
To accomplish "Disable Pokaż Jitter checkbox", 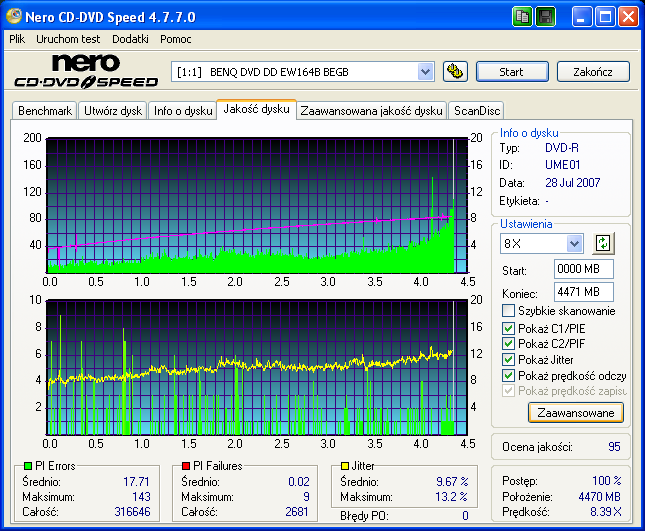I will coord(508,359).
